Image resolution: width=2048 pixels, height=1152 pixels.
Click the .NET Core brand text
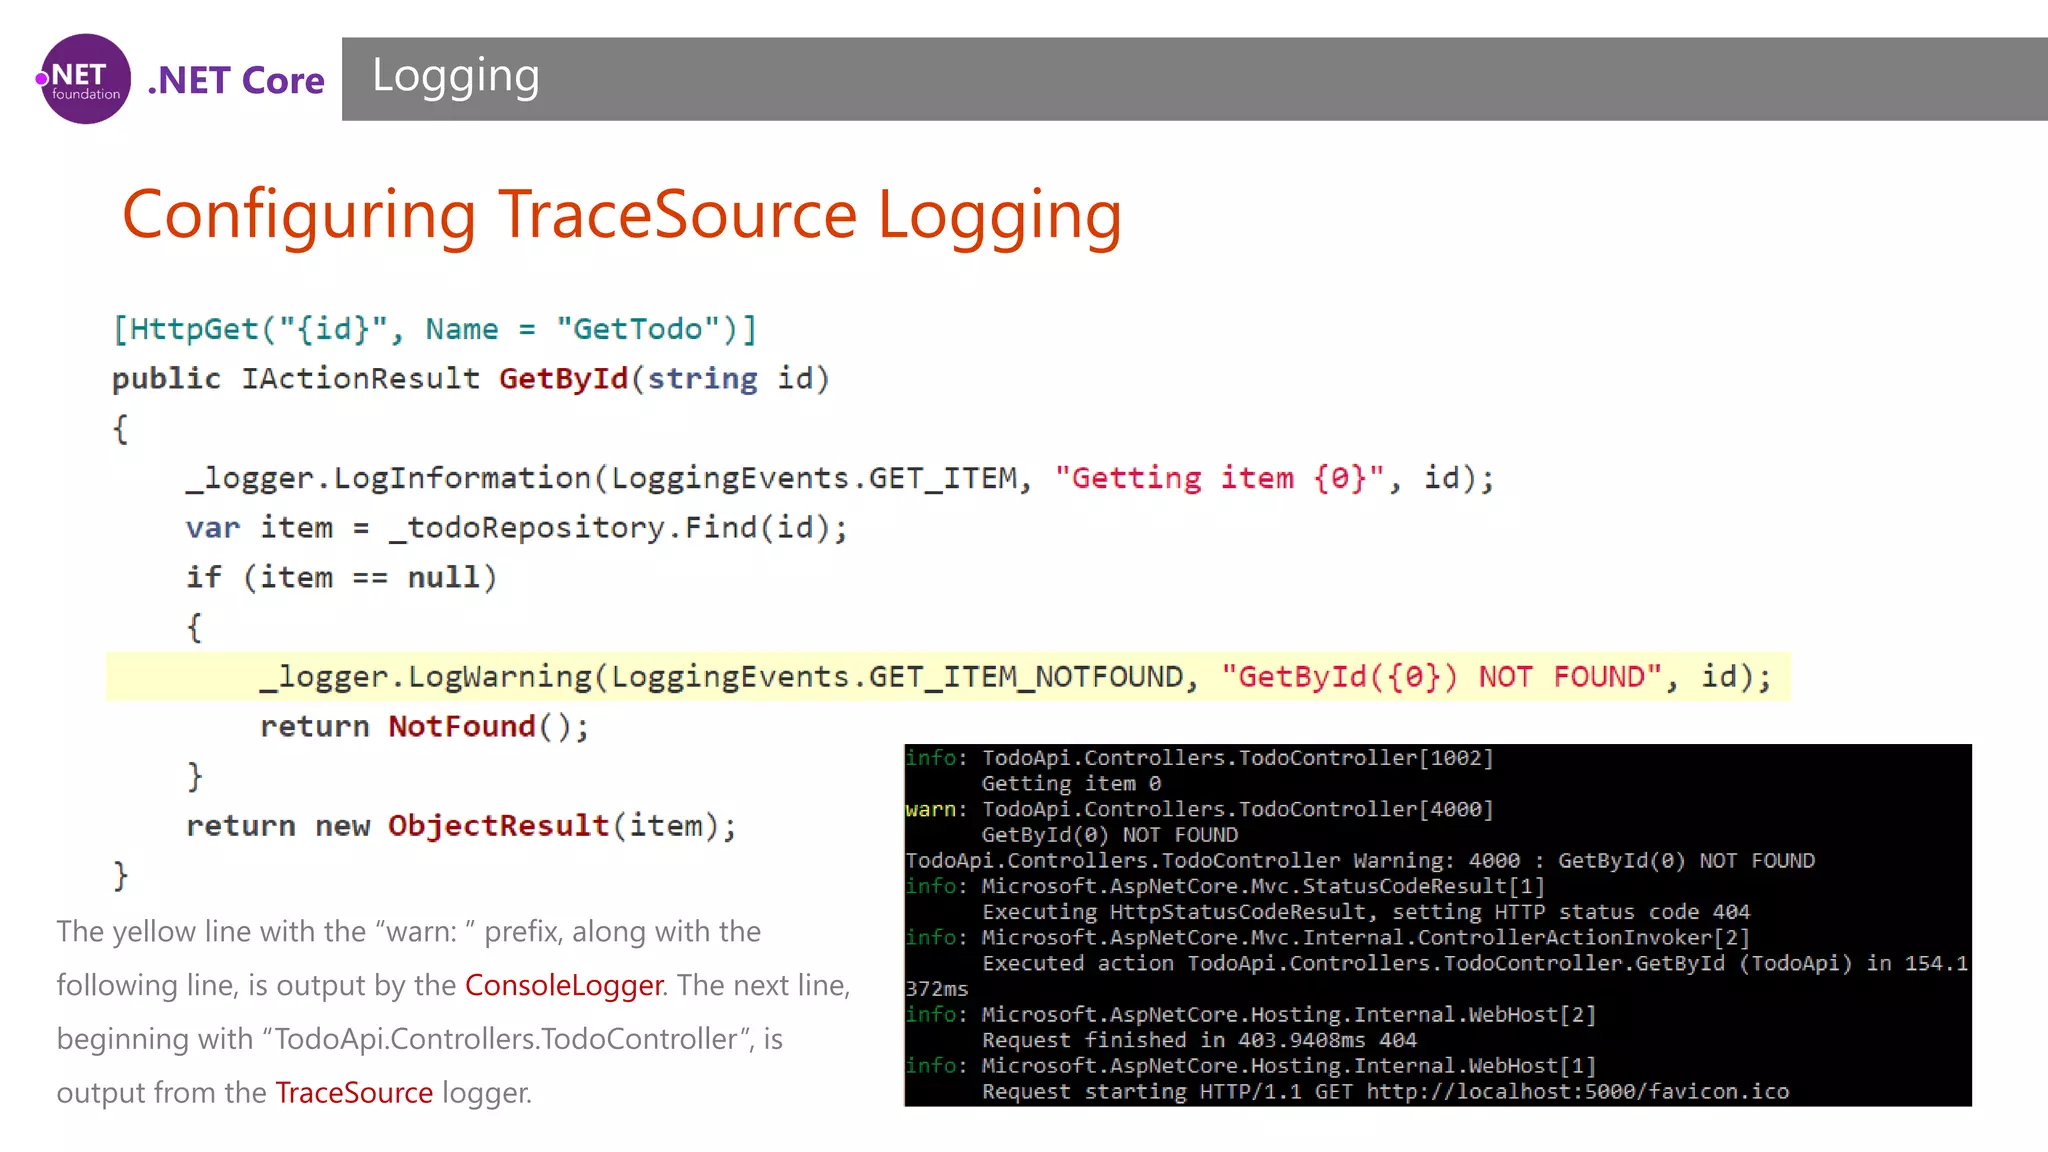[236, 80]
